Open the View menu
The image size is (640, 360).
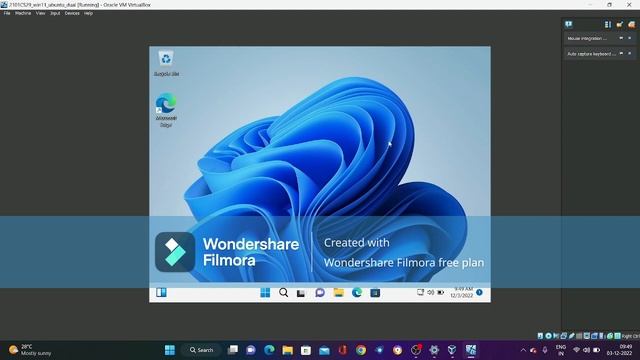tap(40, 13)
